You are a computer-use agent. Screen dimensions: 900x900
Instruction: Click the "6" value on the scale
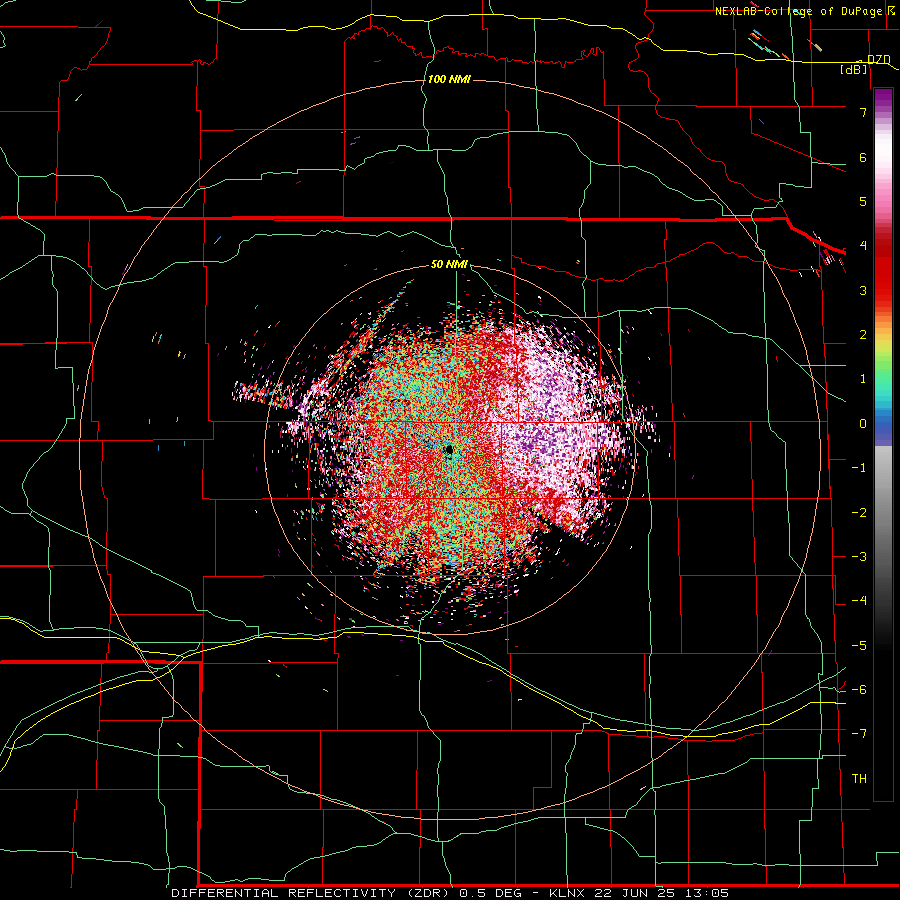863,157
